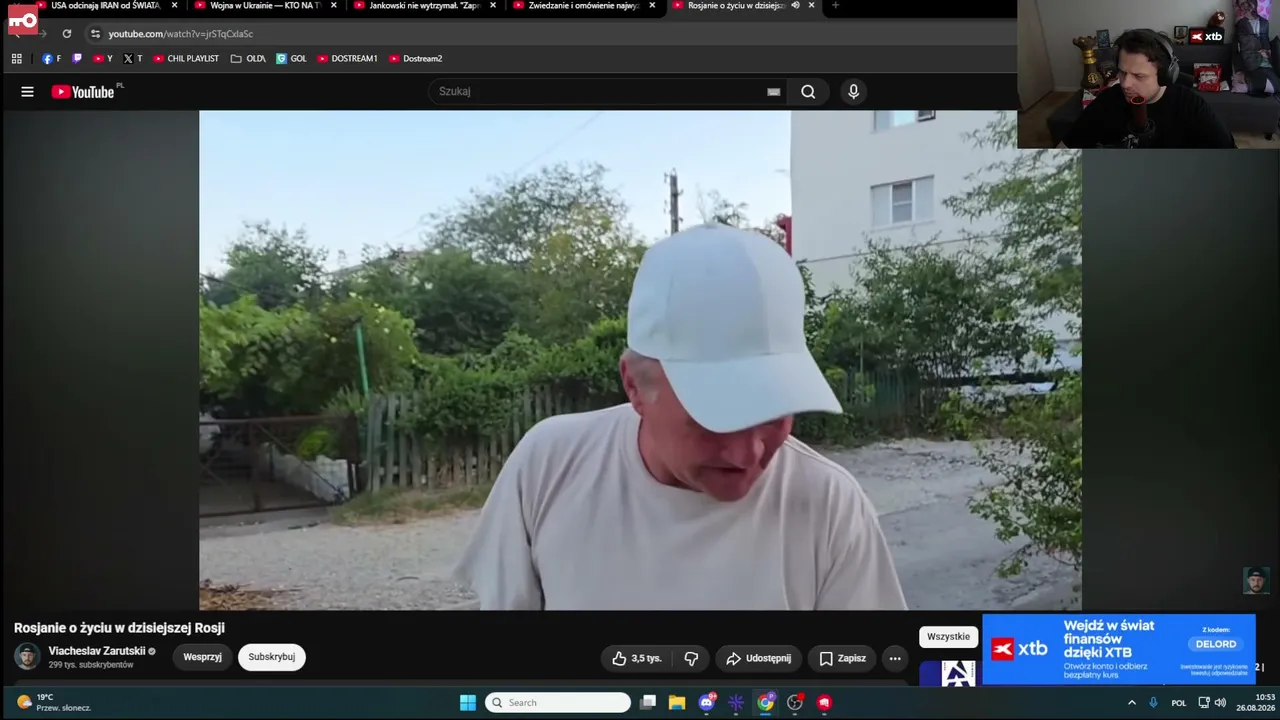Screen dimensions: 1280x720
Task: Save the video with Zapisz
Action: point(843,658)
